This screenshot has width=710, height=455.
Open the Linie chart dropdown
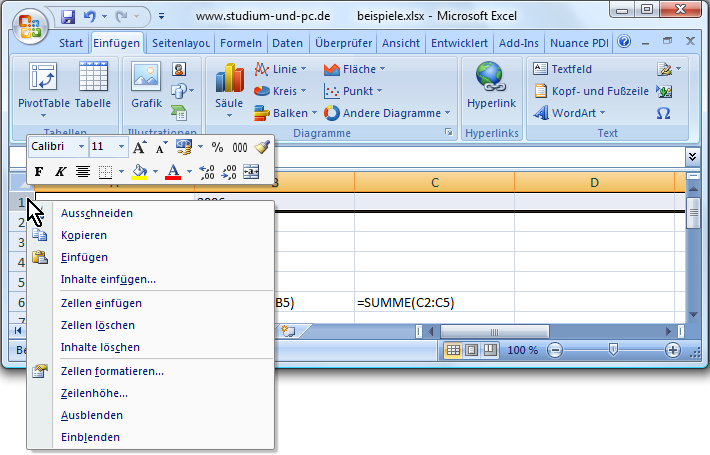click(303, 69)
